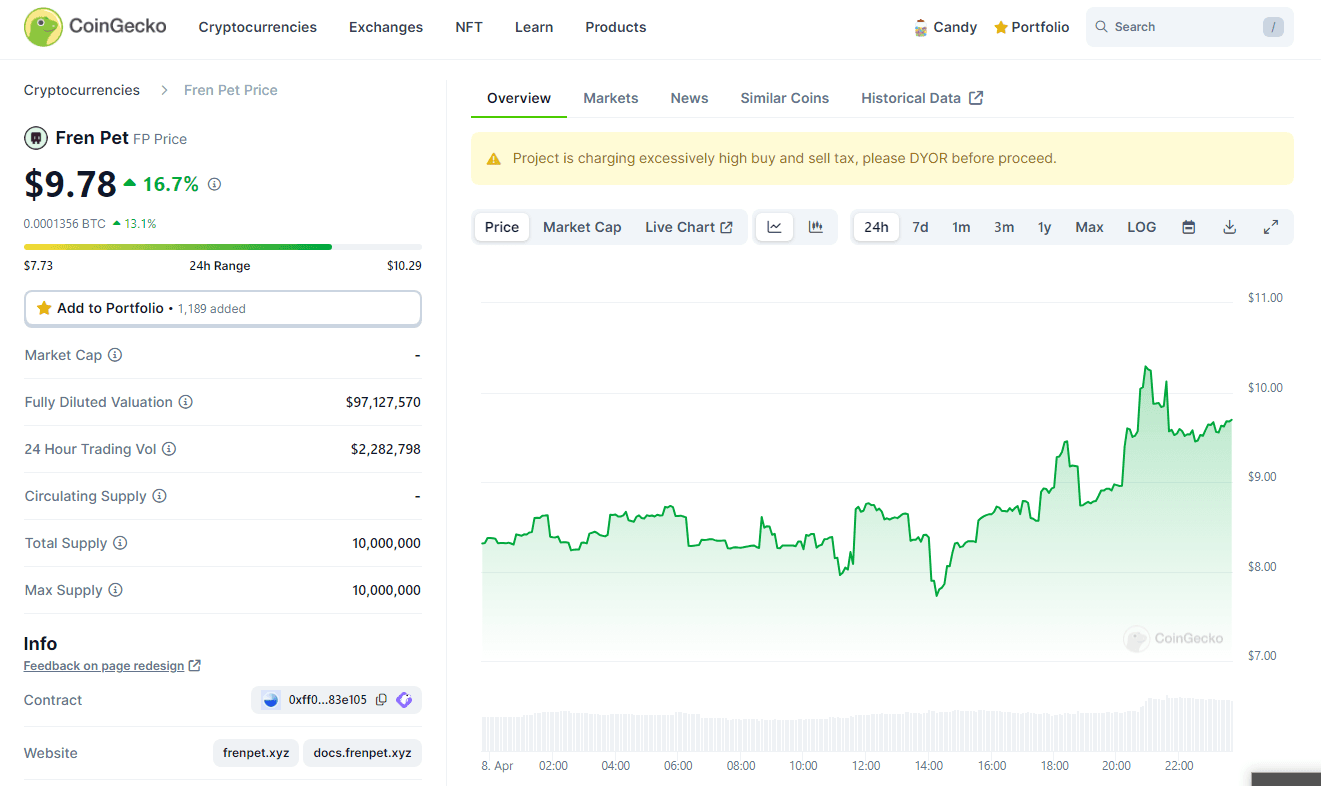
Task: Switch to the Similar Coins tab
Action: [785, 98]
